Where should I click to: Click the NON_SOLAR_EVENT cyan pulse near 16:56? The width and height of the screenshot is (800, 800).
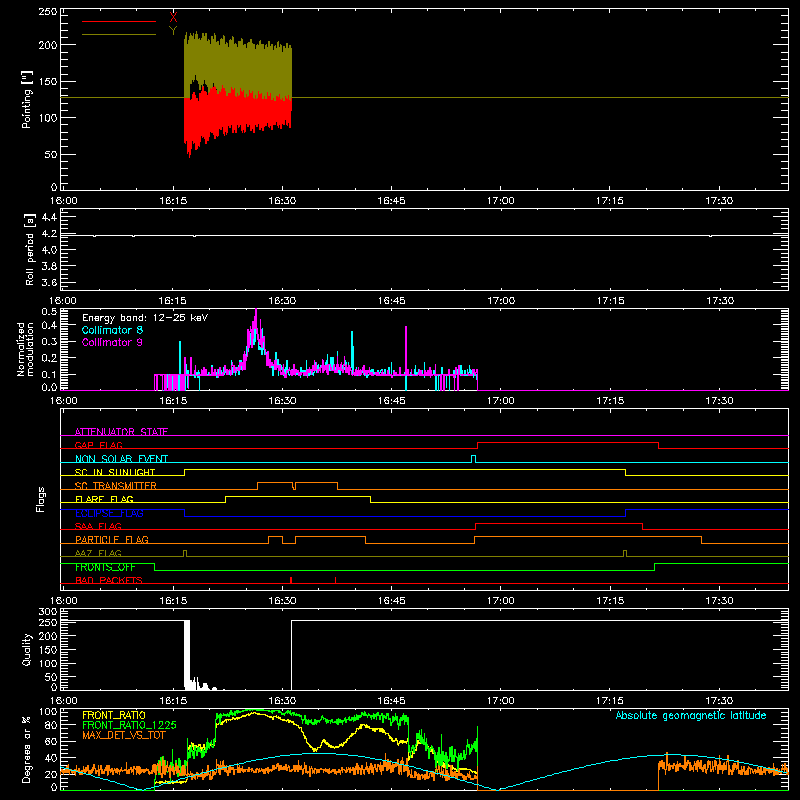pyautogui.click(x=473, y=459)
